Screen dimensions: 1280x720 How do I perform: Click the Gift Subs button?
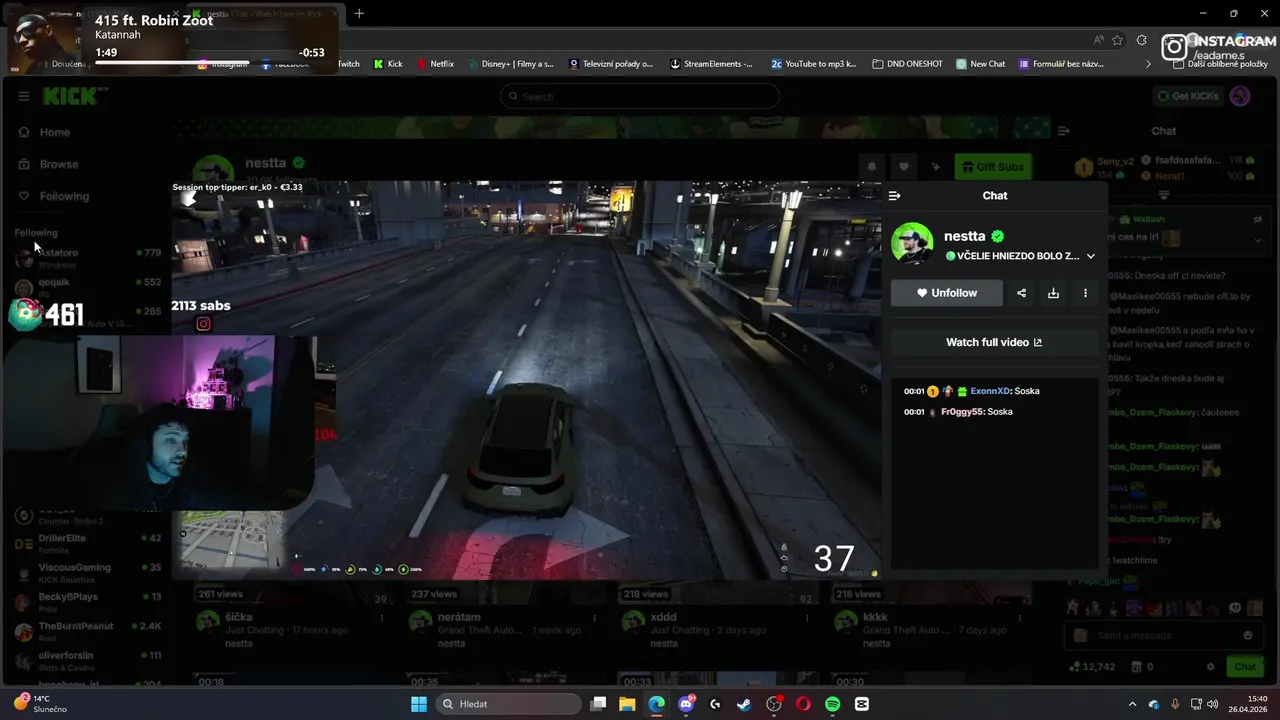[993, 167]
